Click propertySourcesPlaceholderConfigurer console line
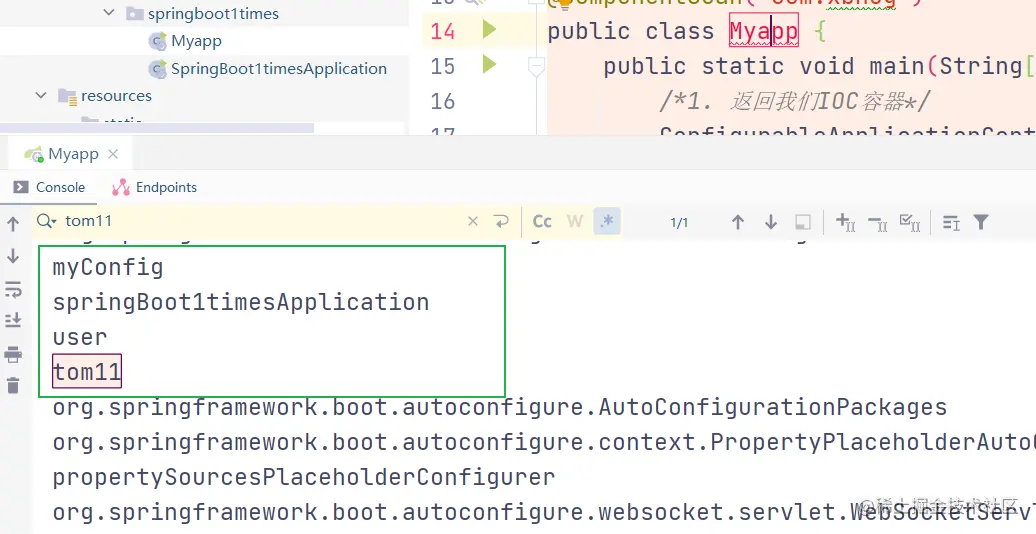Screen dimensions: 1036x534 [x=304, y=477]
